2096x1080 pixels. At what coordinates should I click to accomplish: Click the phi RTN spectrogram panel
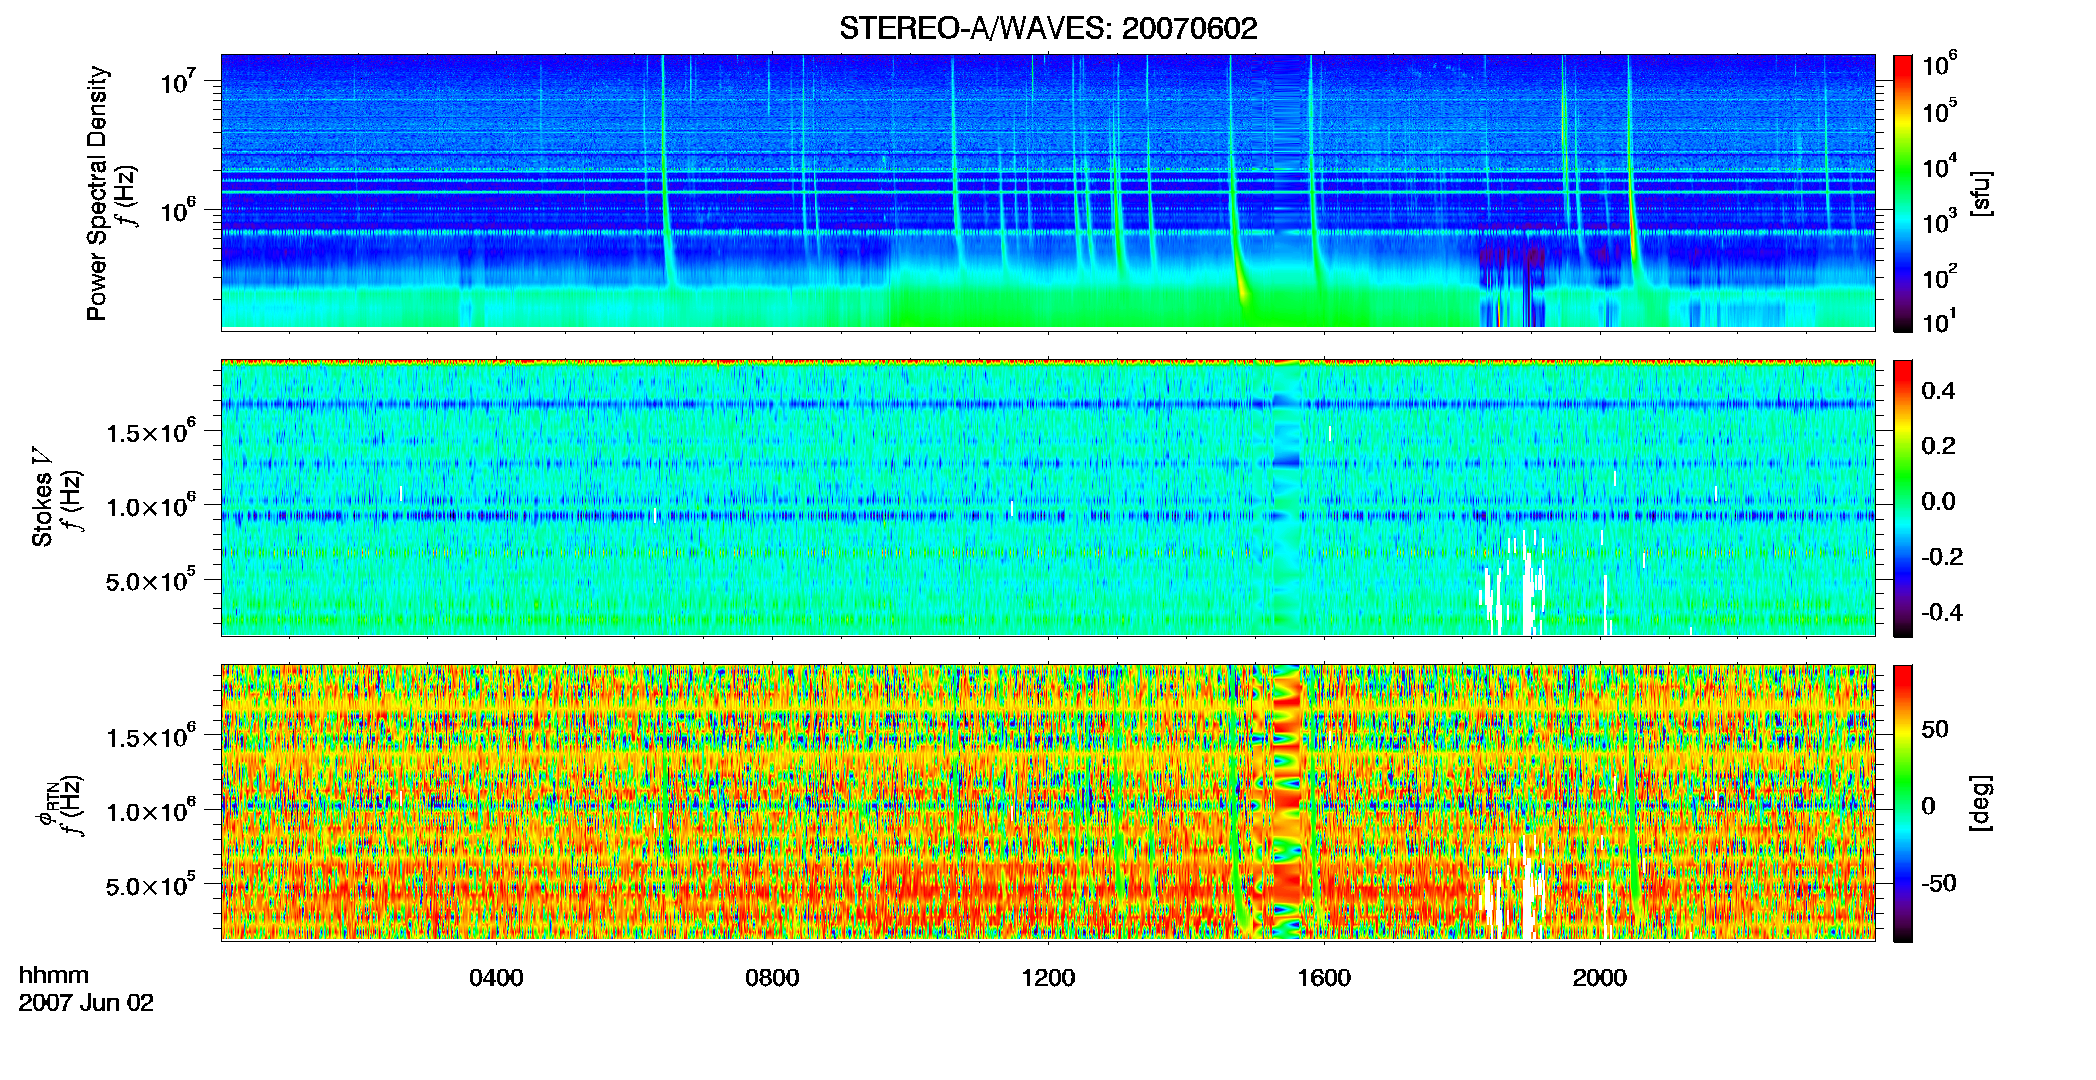click(1048, 803)
